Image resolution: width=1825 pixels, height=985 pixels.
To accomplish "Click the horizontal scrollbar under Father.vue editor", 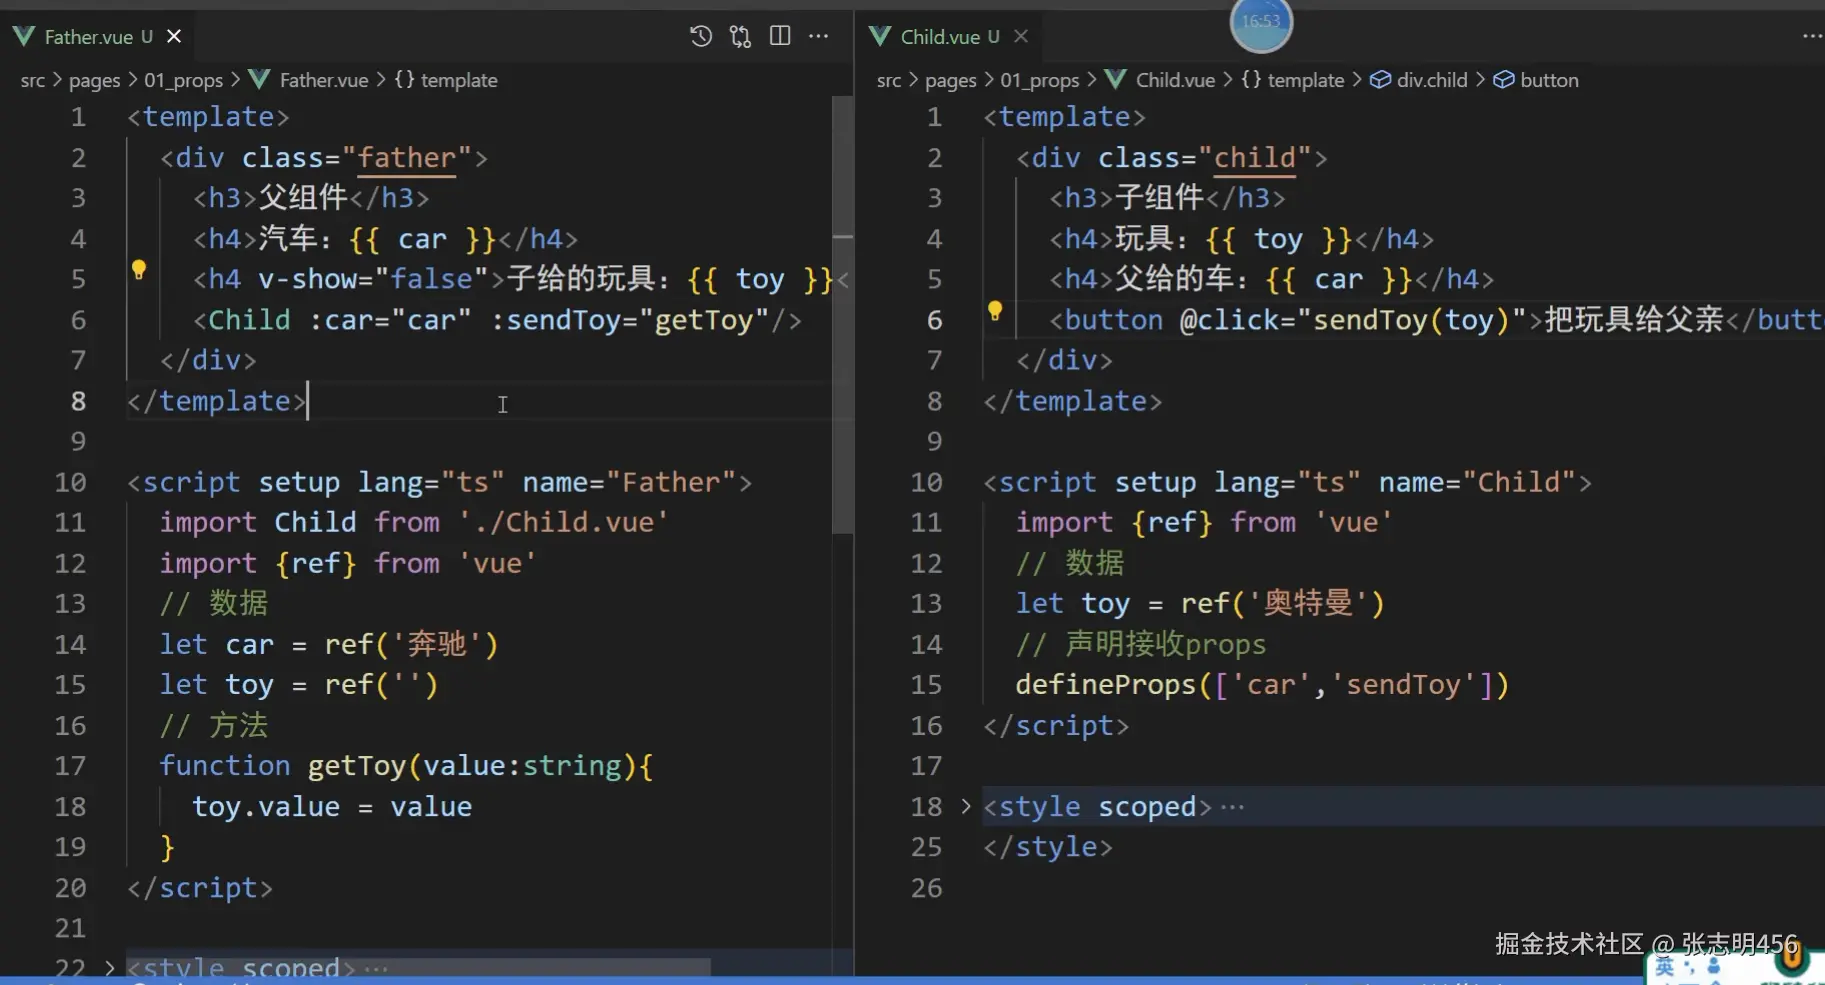I will [418, 967].
